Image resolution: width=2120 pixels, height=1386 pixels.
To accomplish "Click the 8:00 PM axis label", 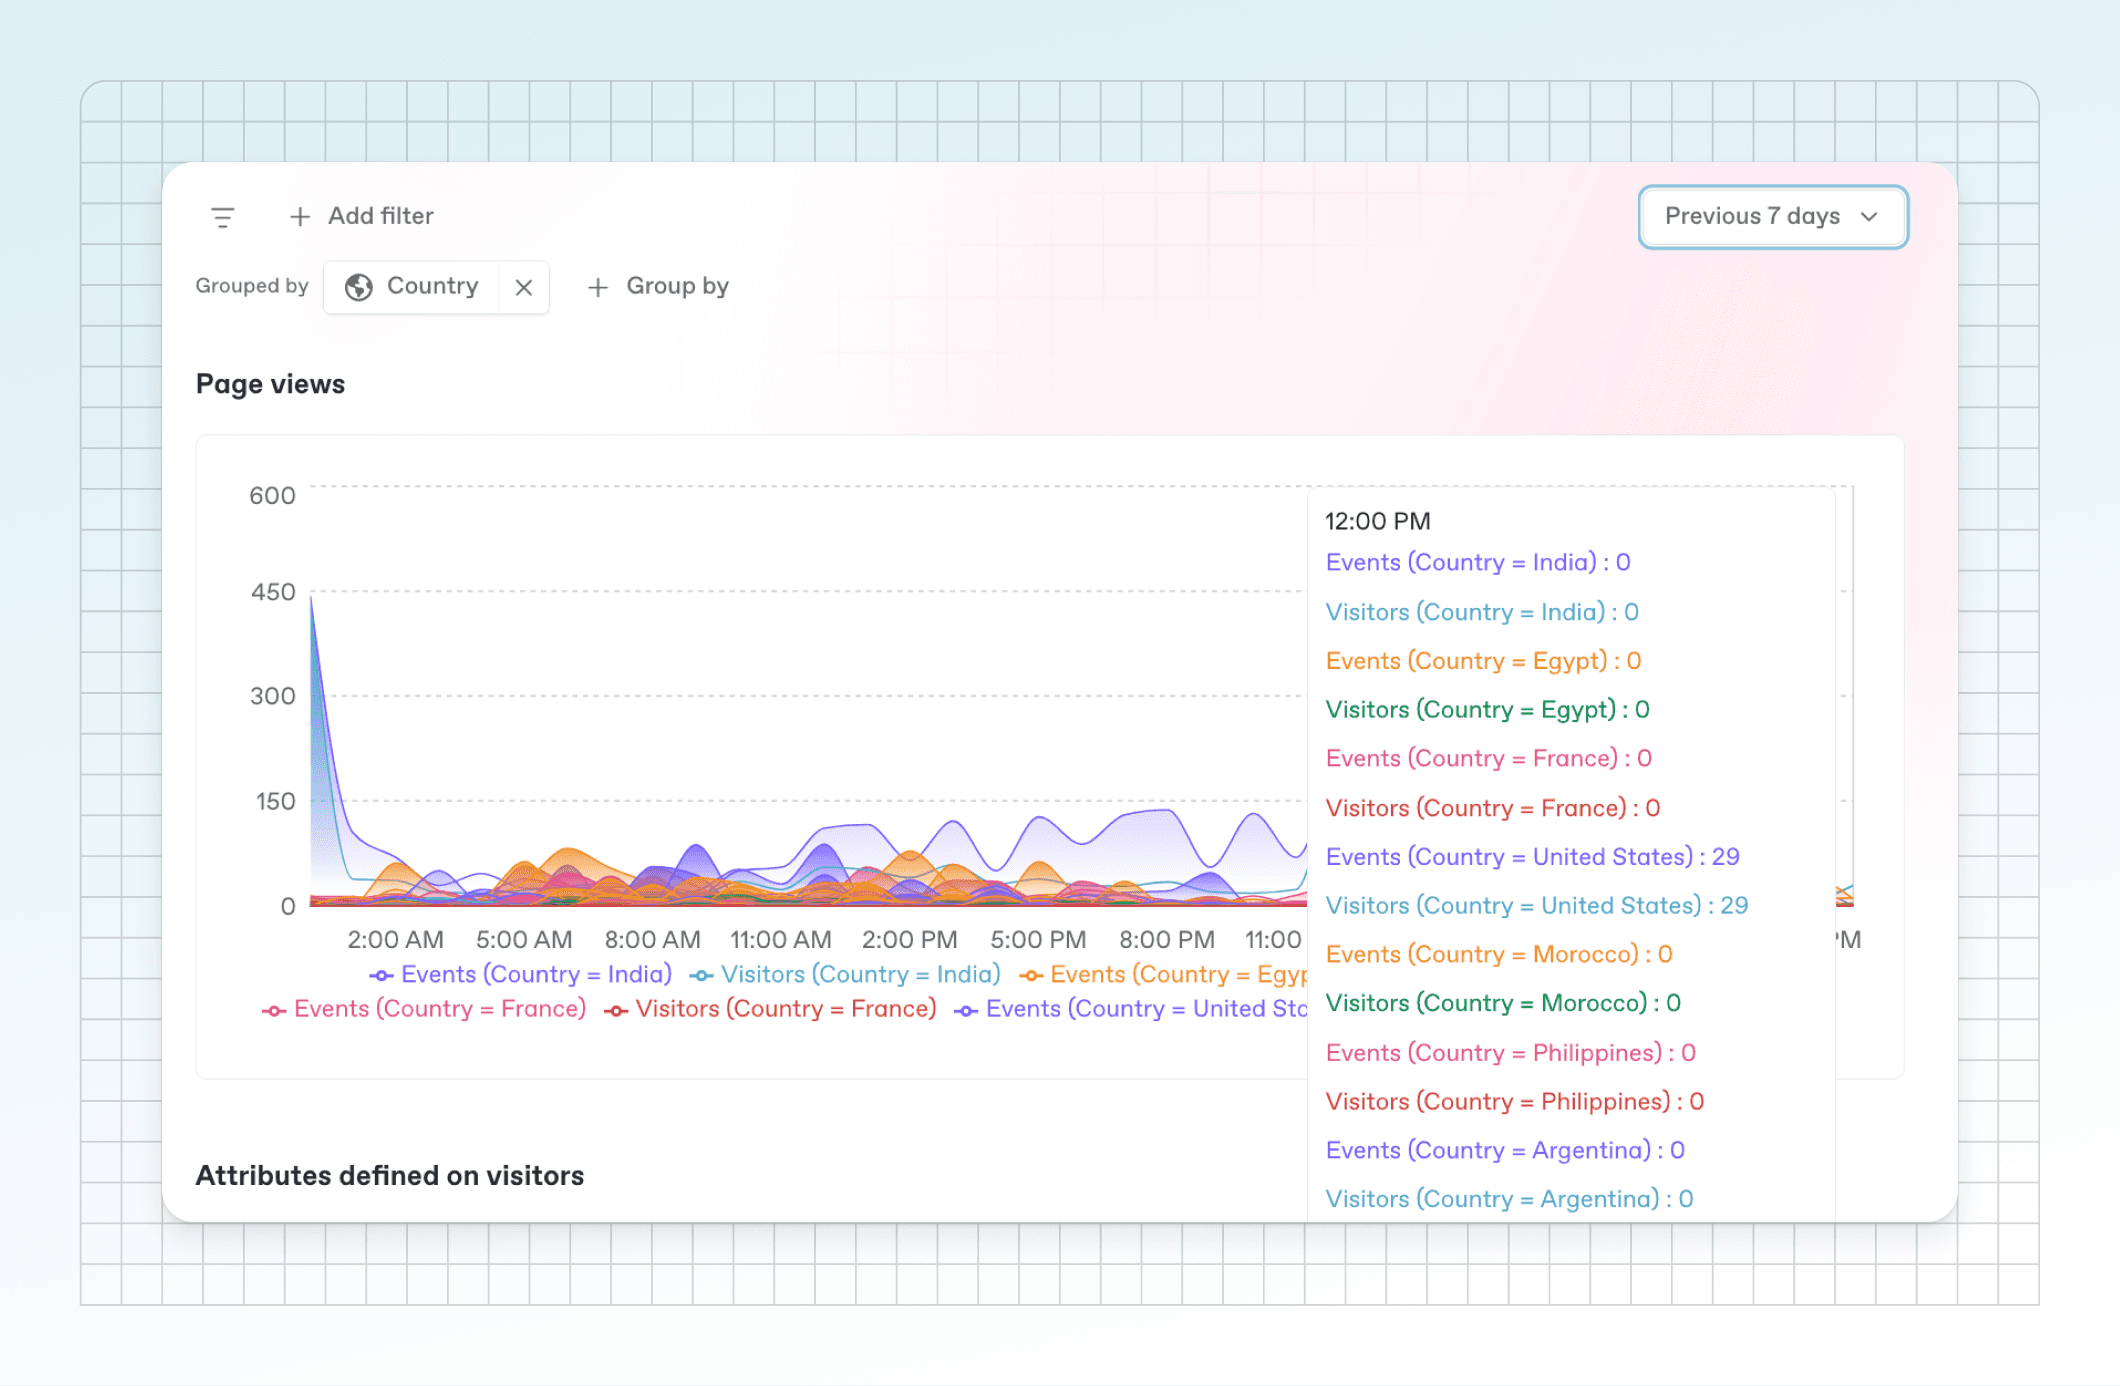I will point(1167,939).
